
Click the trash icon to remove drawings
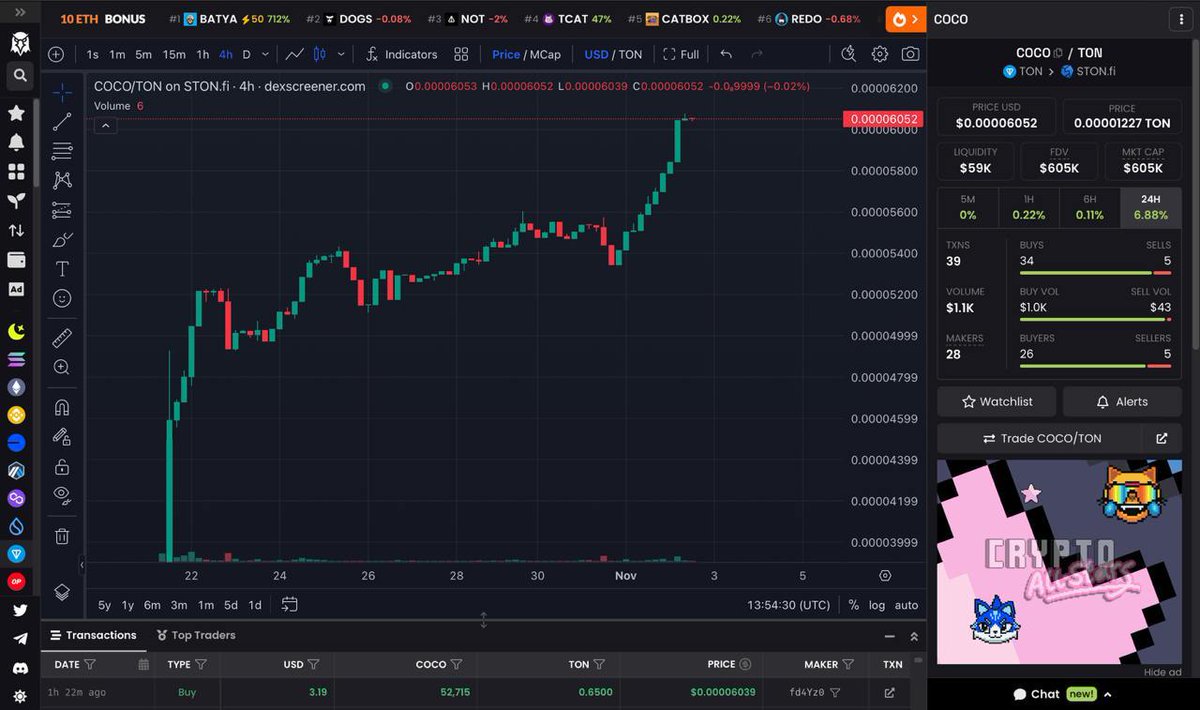point(62,536)
